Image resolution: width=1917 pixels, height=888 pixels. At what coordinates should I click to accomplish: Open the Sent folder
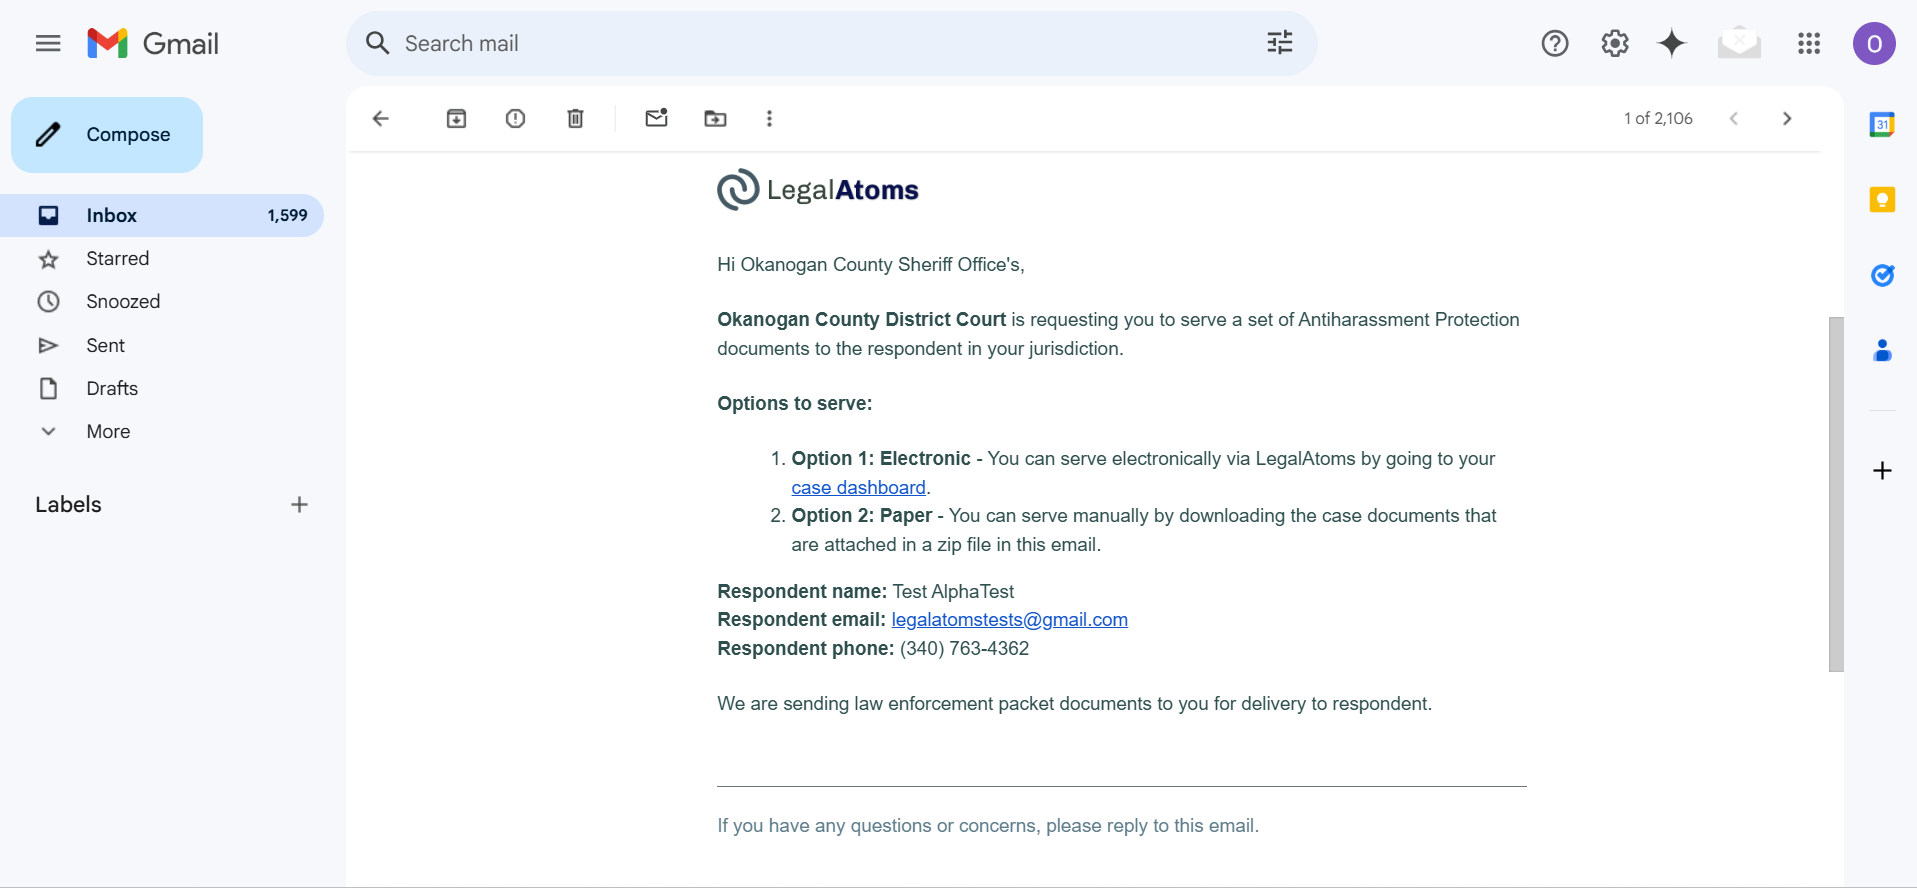[x=162, y=345]
